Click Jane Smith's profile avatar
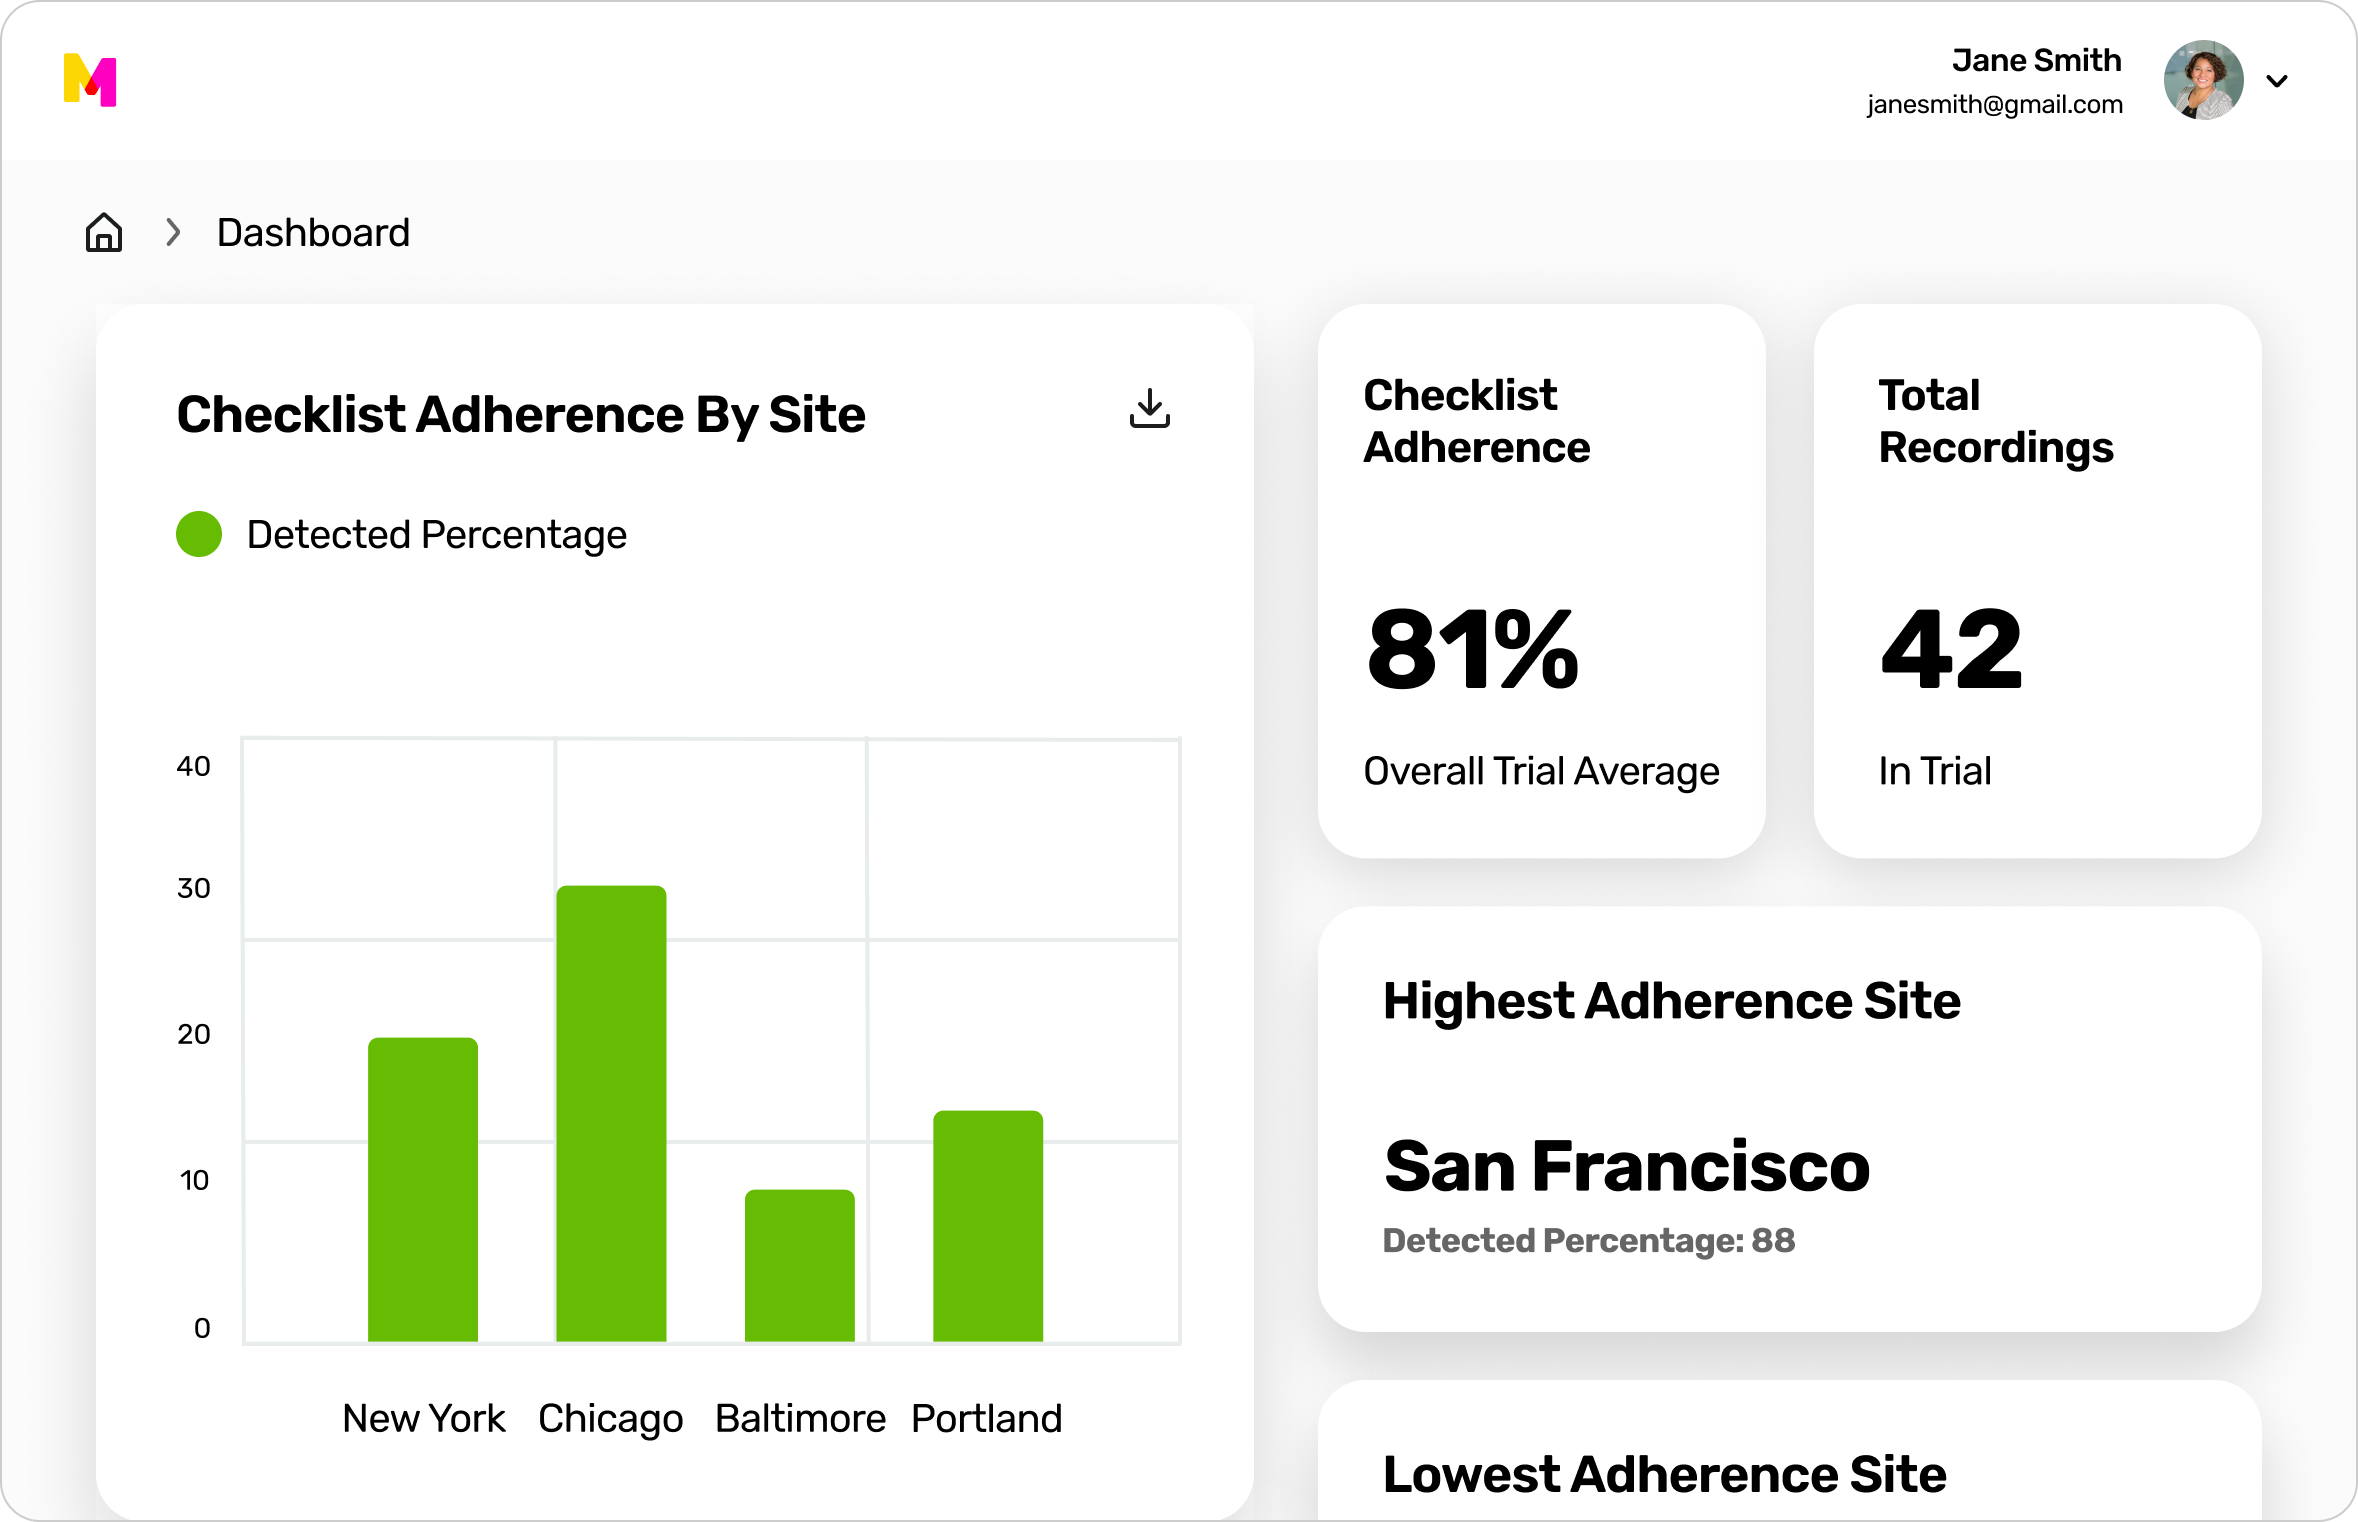2358x1522 pixels. click(2203, 80)
